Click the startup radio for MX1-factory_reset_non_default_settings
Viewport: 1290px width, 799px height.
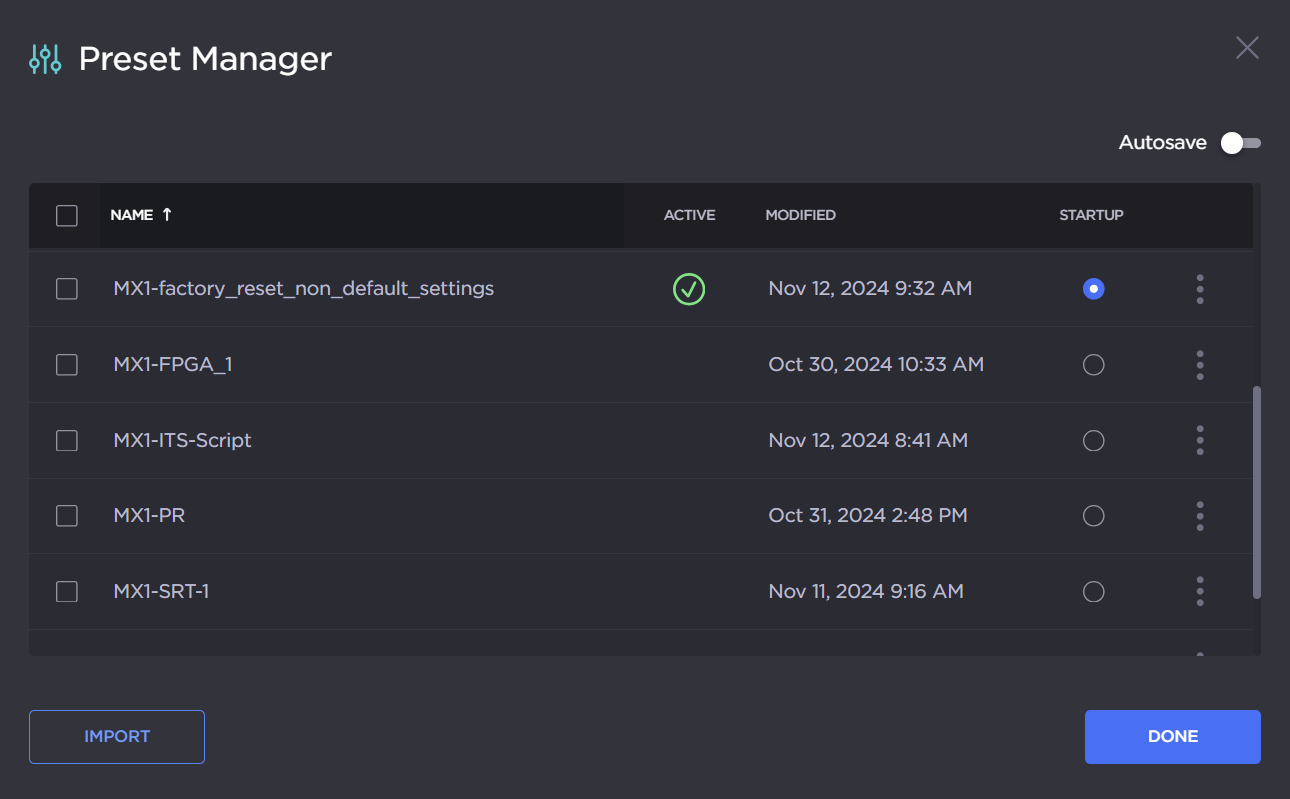pyautogui.click(x=1093, y=289)
